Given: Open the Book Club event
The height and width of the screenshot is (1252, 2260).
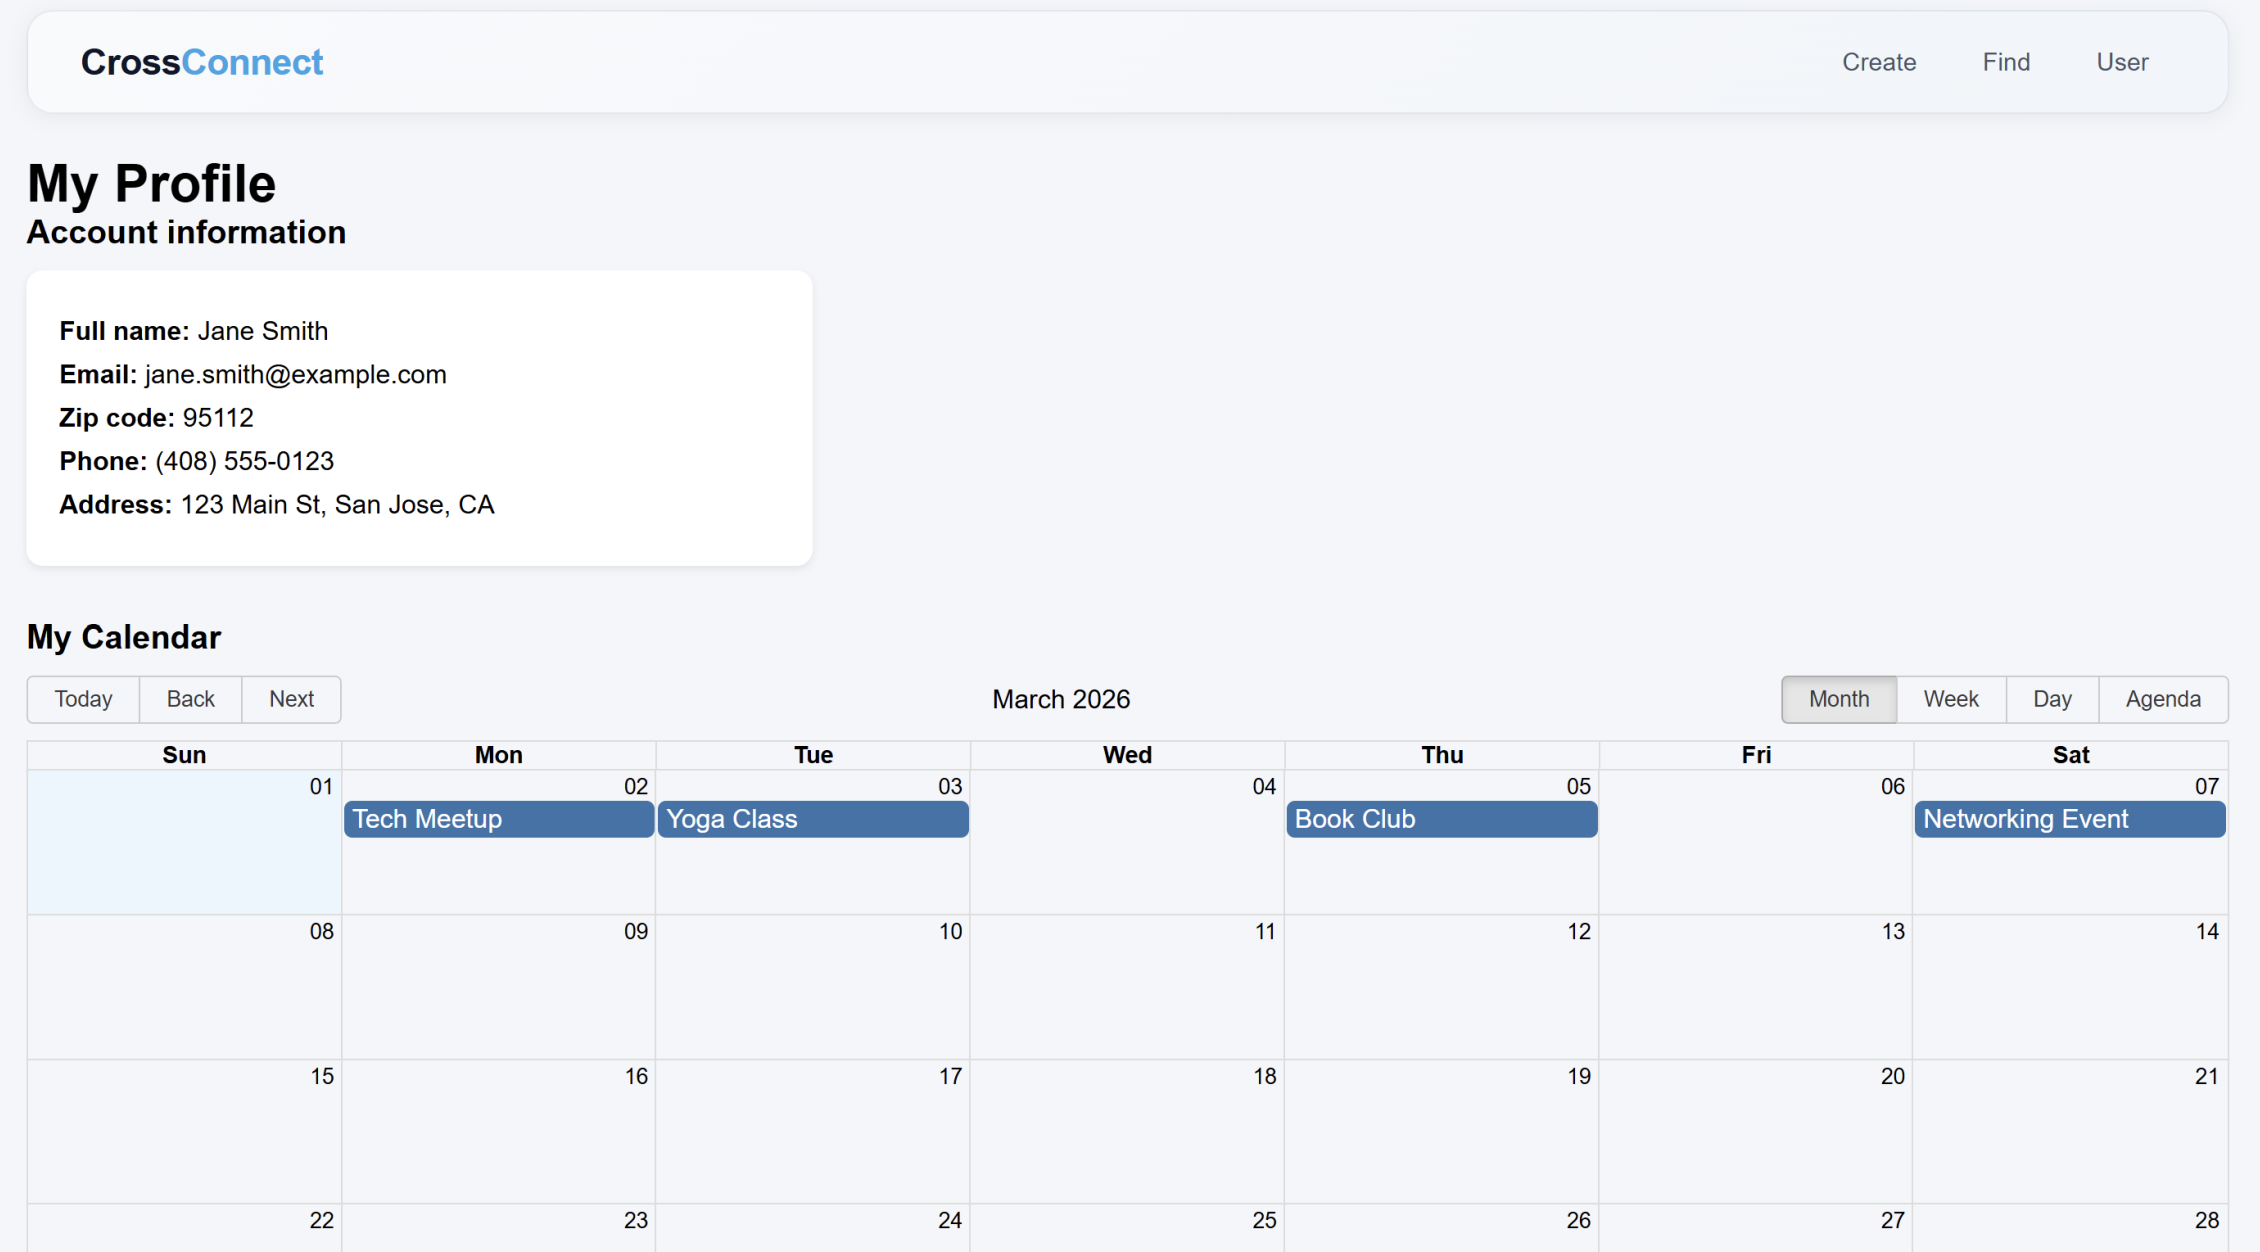Looking at the screenshot, I should [x=1441, y=819].
